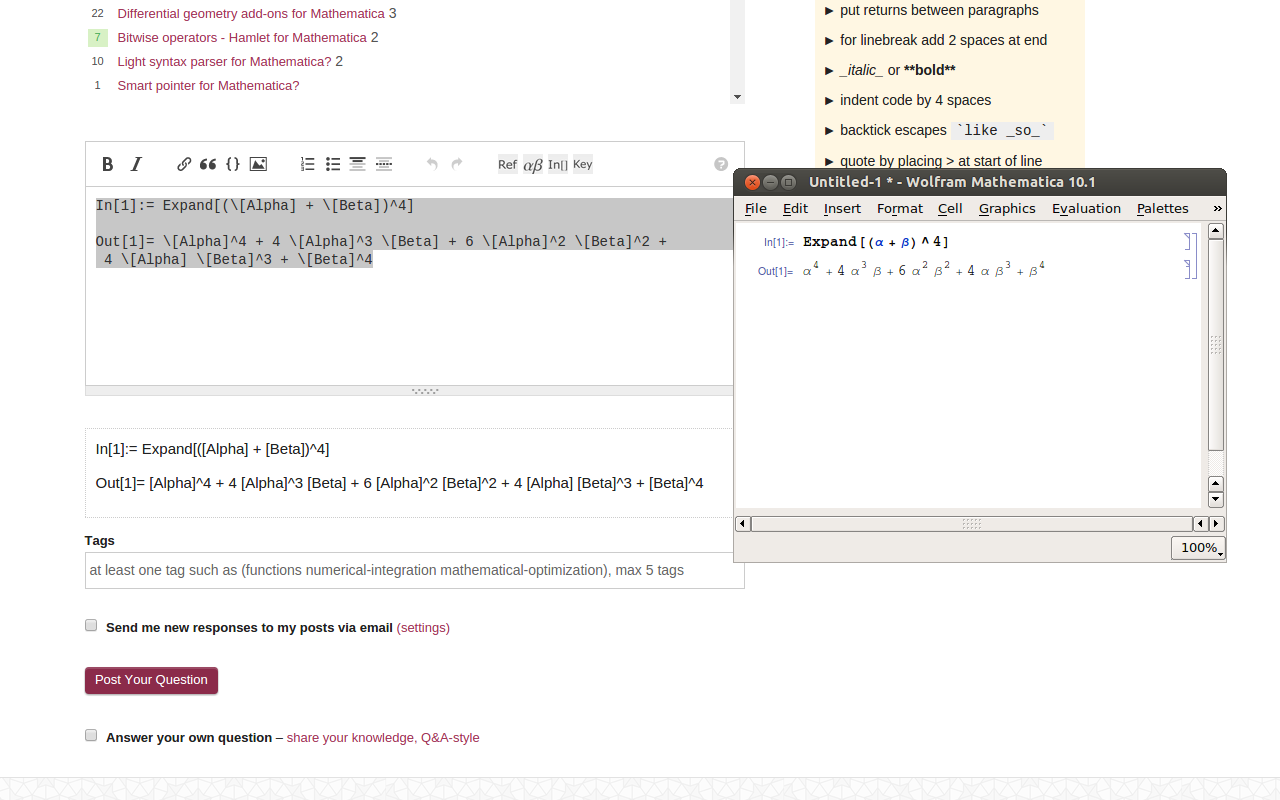Image resolution: width=1280 pixels, height=800 pixels.
Task: Click Mathematica horizontal scrollbar left arrow
Action: (743, 524)
